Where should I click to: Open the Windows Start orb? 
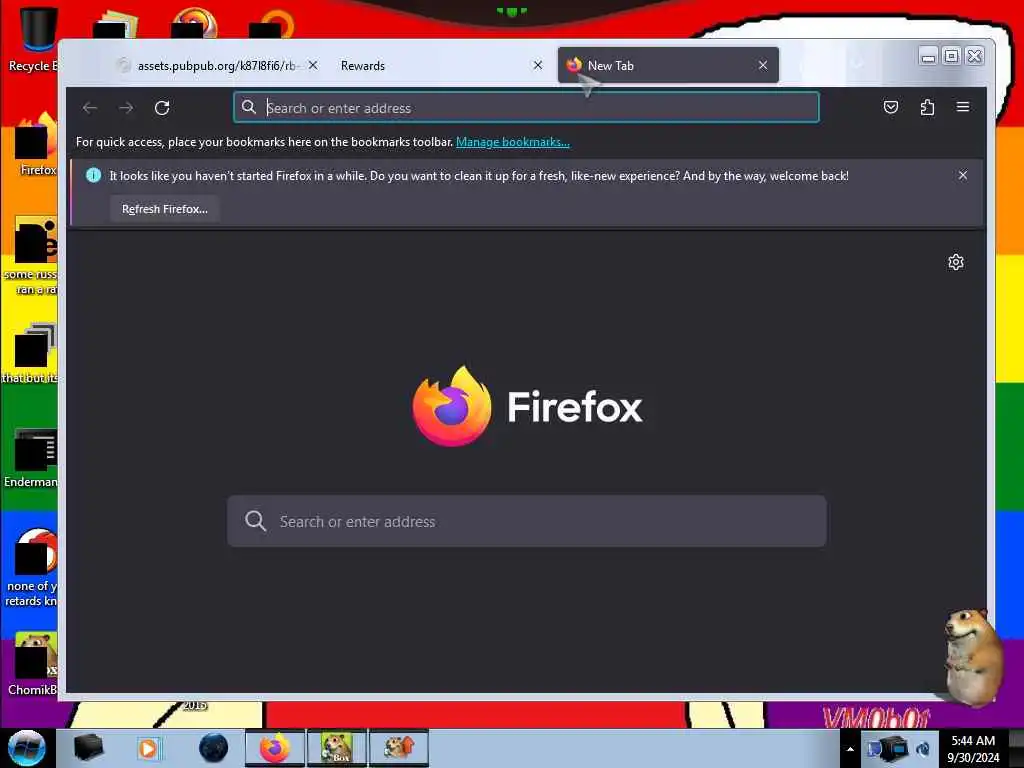point(27,748)
